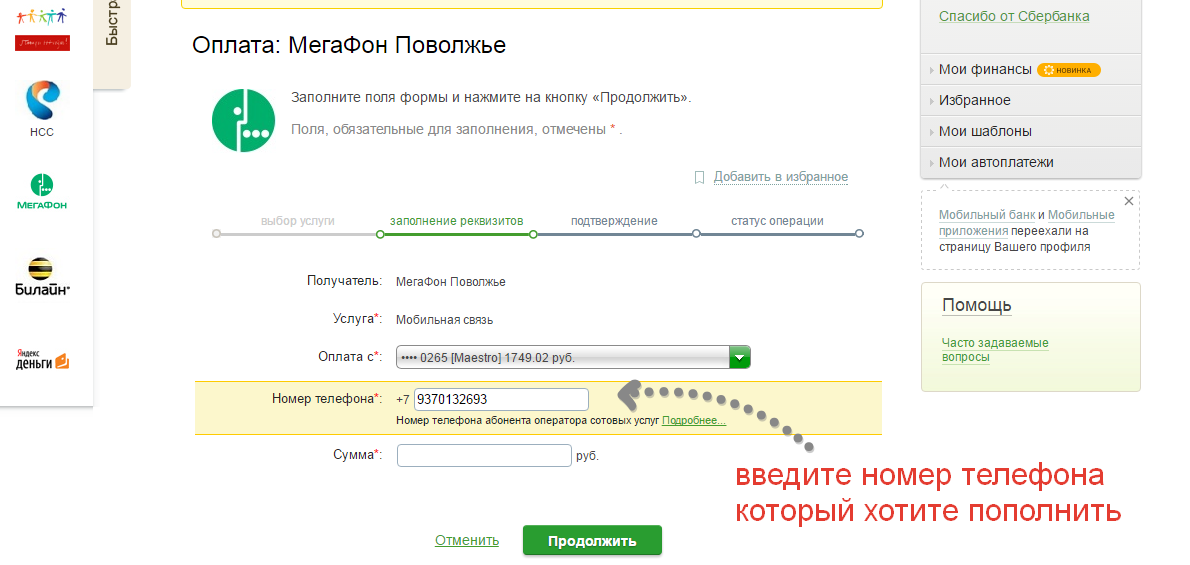The height and width of the screenshot is (565, 1190).
Task: Go to выбор услуги step
Action: (x=298, y=221)
